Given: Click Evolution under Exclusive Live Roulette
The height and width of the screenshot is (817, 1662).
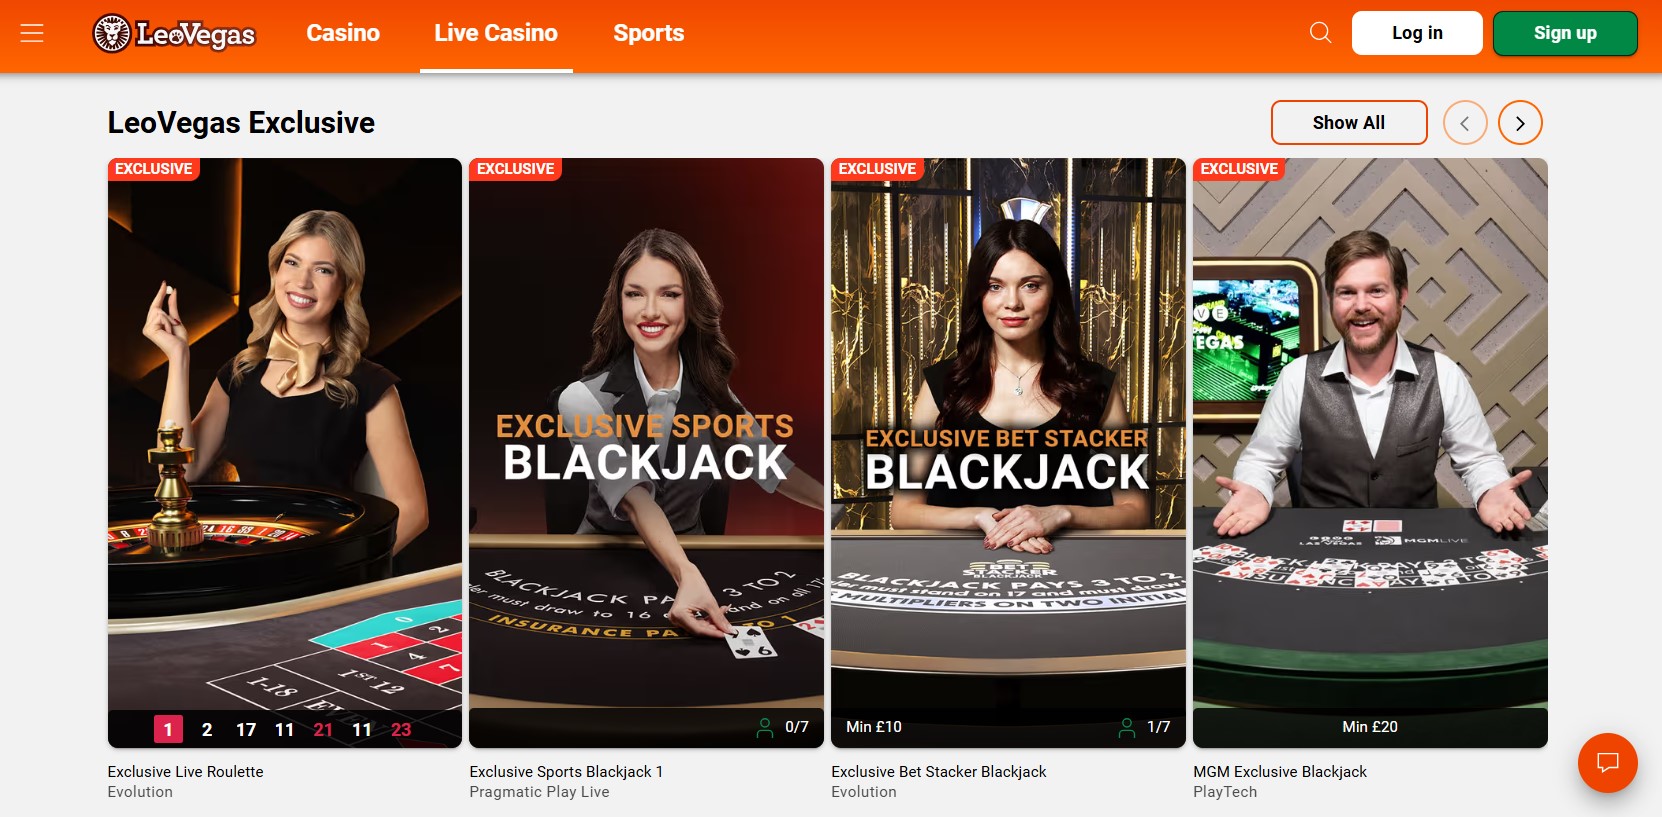Looking at the screenshot, I should pyautogui.click(x=140, y=792).
